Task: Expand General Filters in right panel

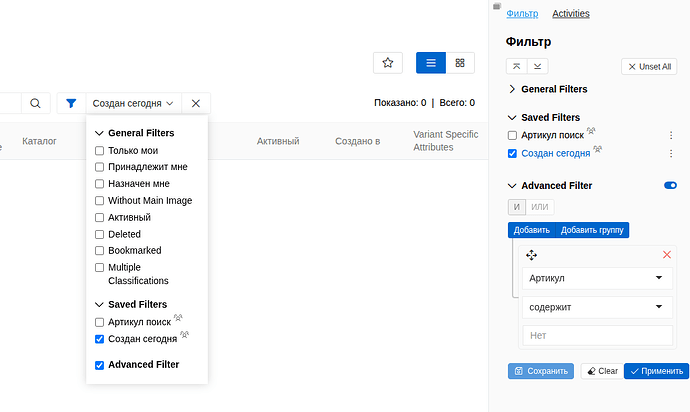Action: (x=512, y=89)
